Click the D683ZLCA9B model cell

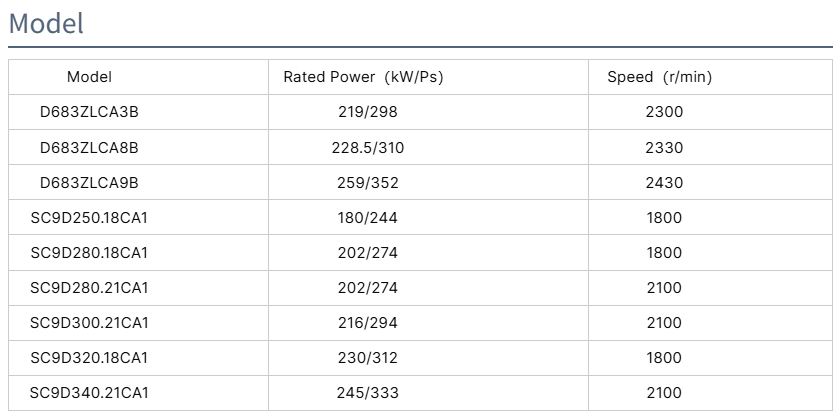89,183
